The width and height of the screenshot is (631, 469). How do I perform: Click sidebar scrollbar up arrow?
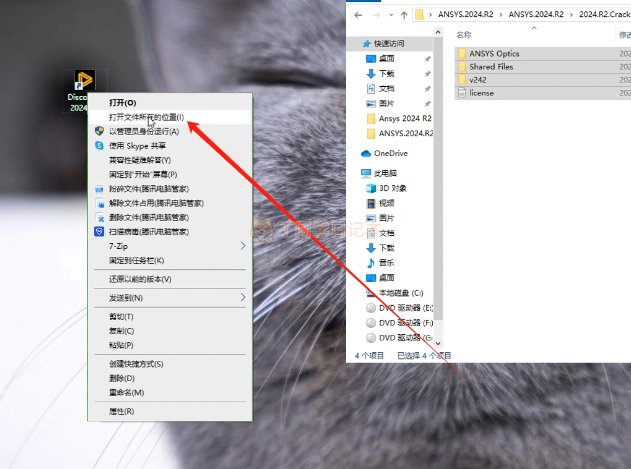click(x=438, y=32)
